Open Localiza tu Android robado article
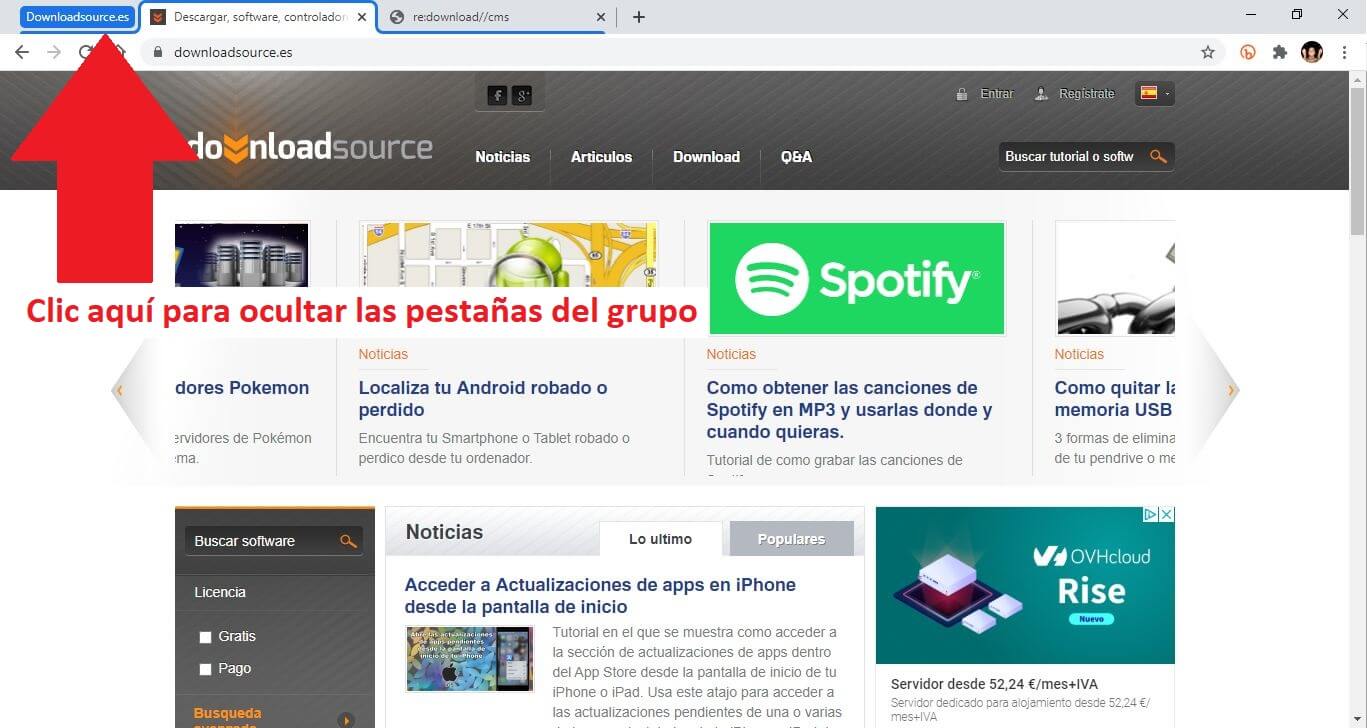Screen dimensions: 1367x728 (483, 399)
